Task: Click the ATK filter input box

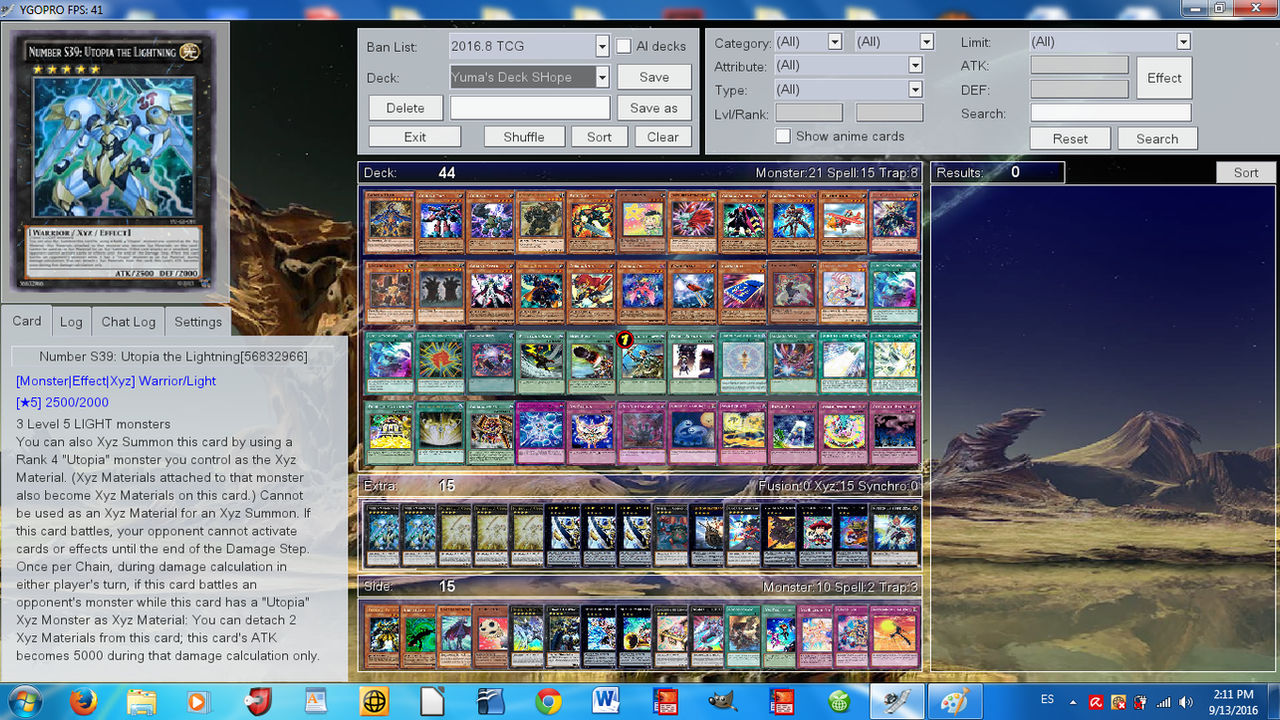Action: coord(1079,65)
